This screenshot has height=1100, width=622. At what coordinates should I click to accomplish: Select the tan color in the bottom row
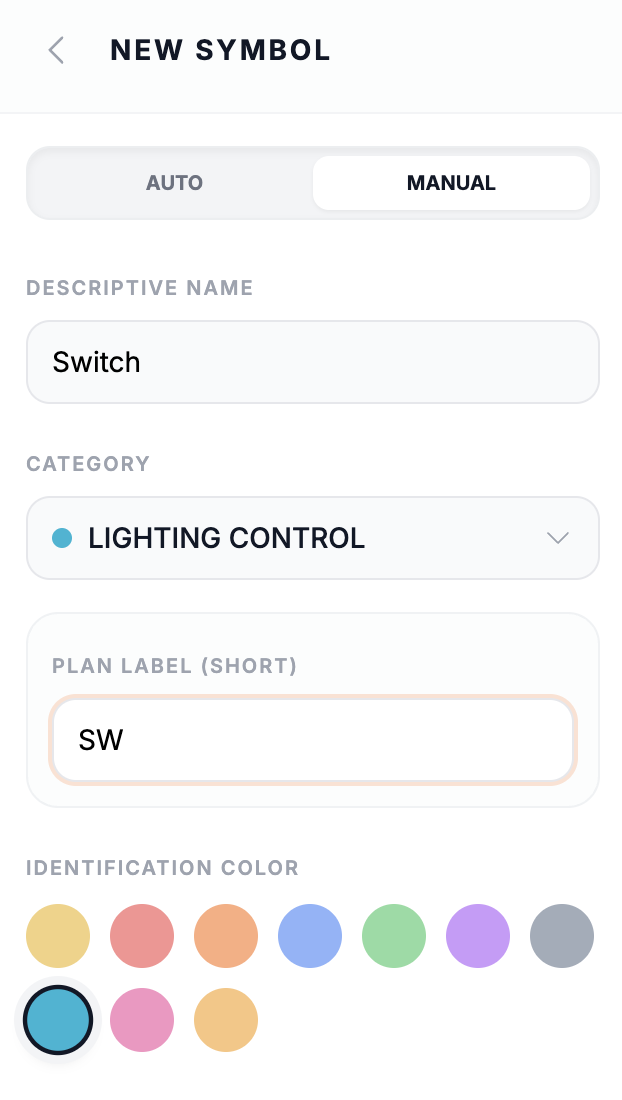click(x=226, y=1020)
